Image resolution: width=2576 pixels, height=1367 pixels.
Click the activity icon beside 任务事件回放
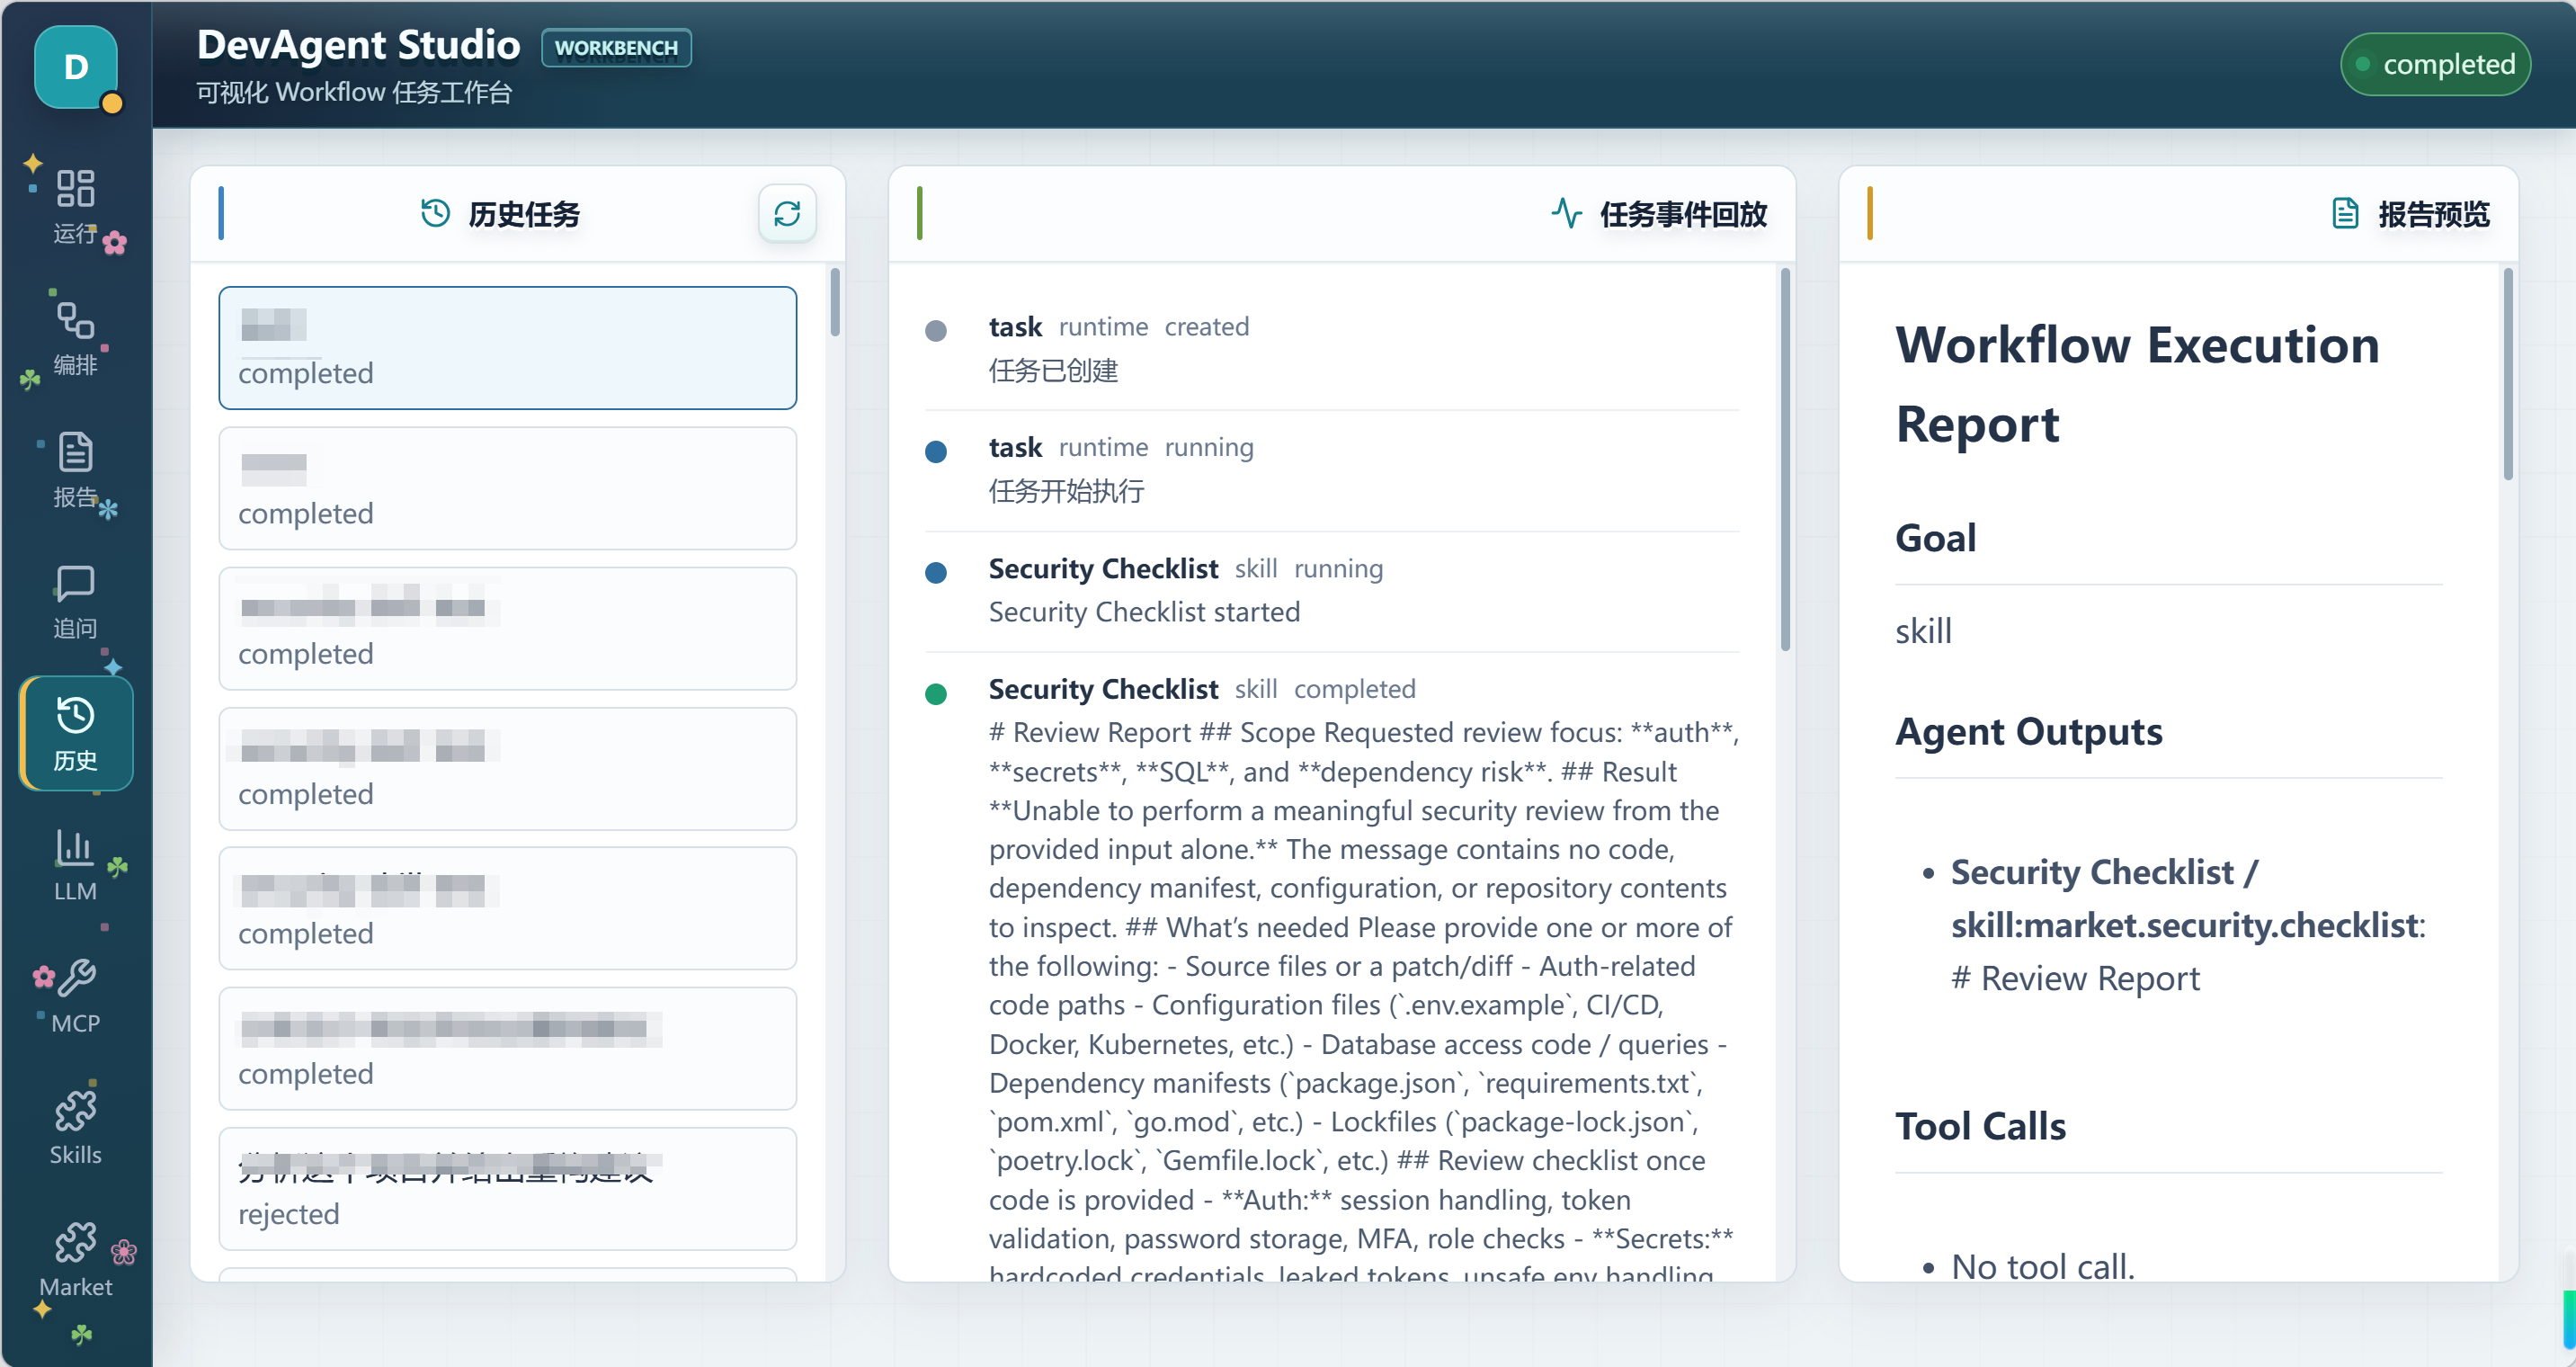point(1567,213)
